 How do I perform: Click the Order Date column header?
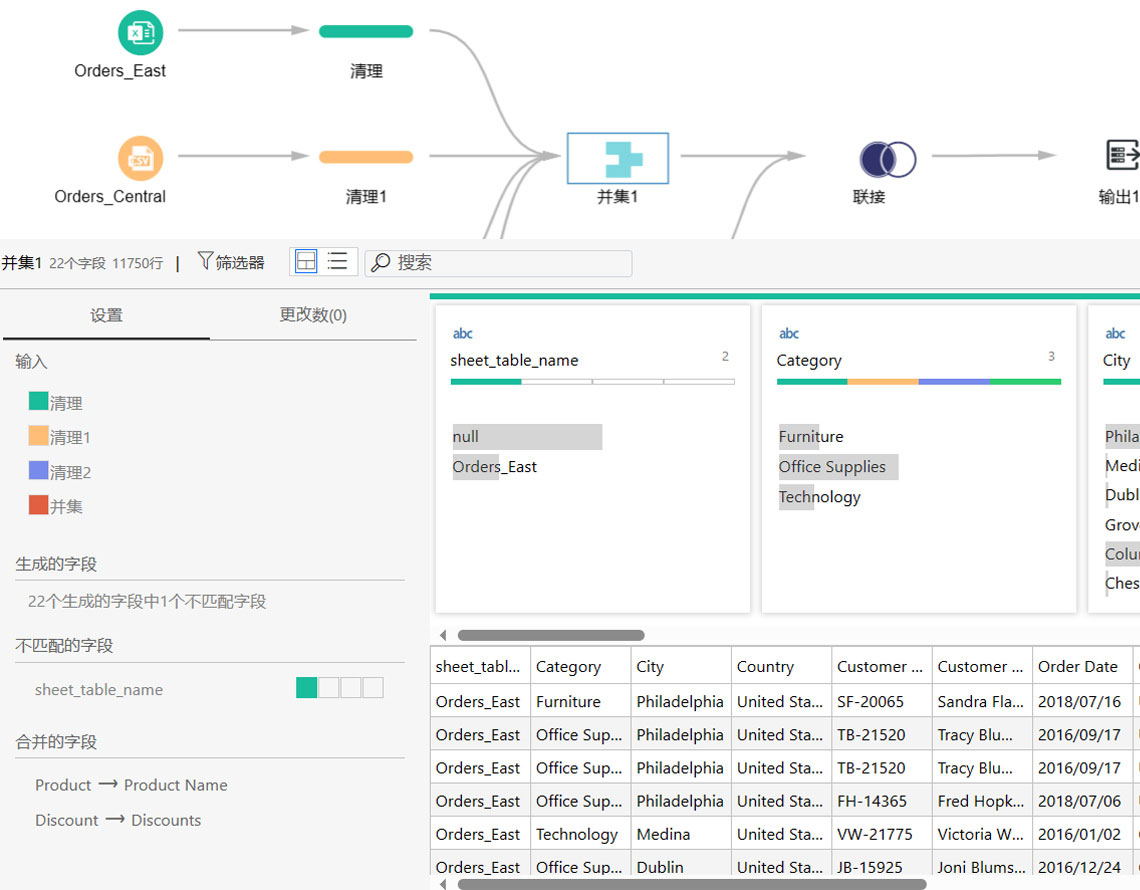pyautogui.click(x=1083, y=666)
